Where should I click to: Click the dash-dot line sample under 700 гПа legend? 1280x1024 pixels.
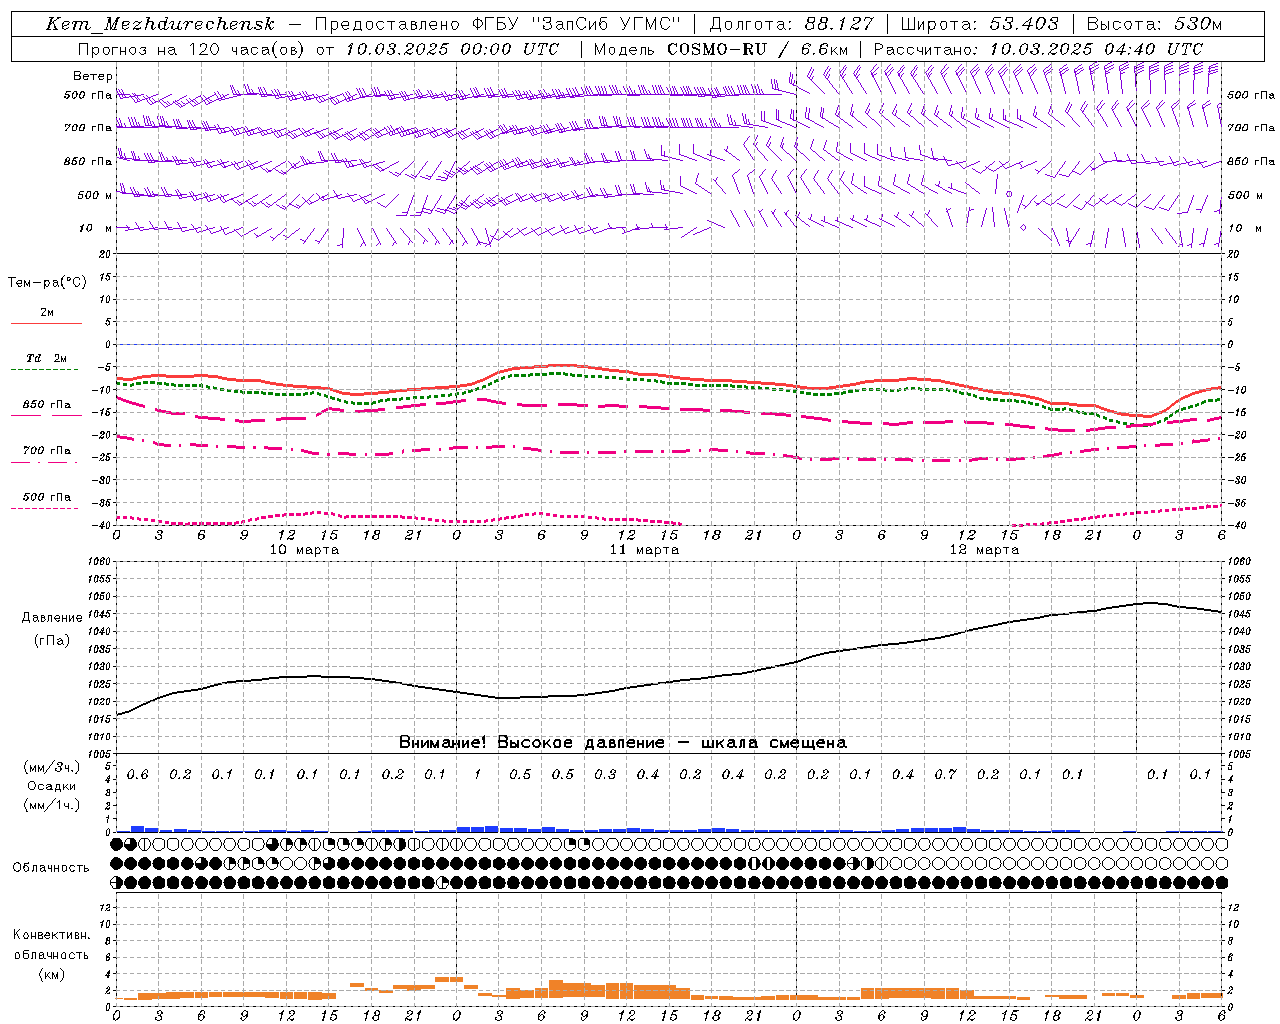tap(44, 462)
